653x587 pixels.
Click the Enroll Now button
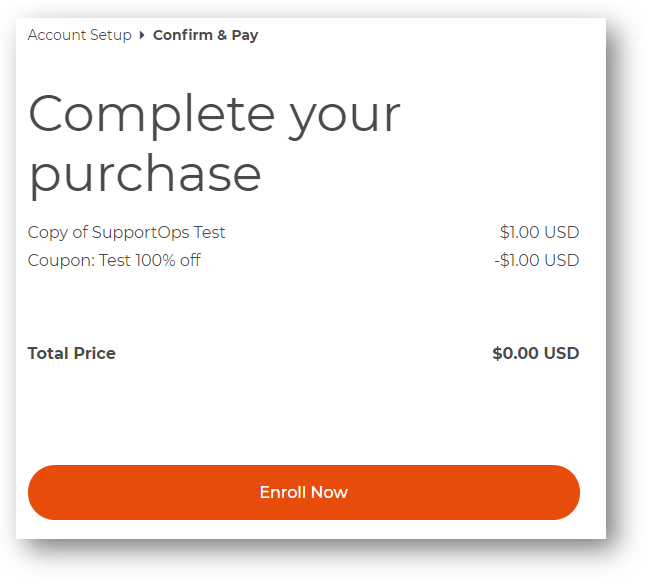pos(303,492)
